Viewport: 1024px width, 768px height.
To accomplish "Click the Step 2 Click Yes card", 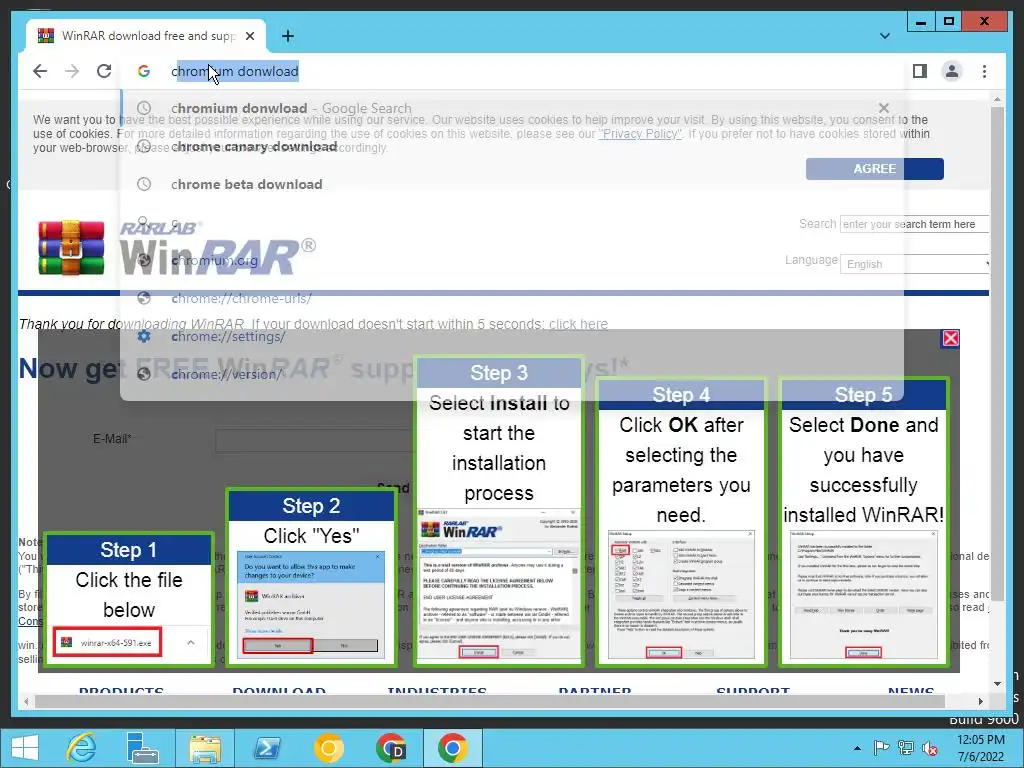I will (312, 577).
